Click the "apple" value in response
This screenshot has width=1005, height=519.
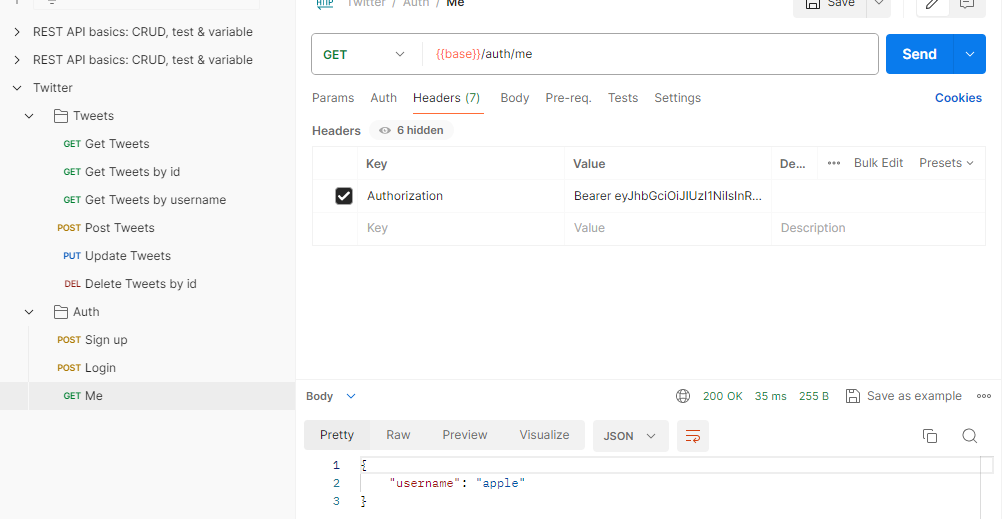point(501,483)
